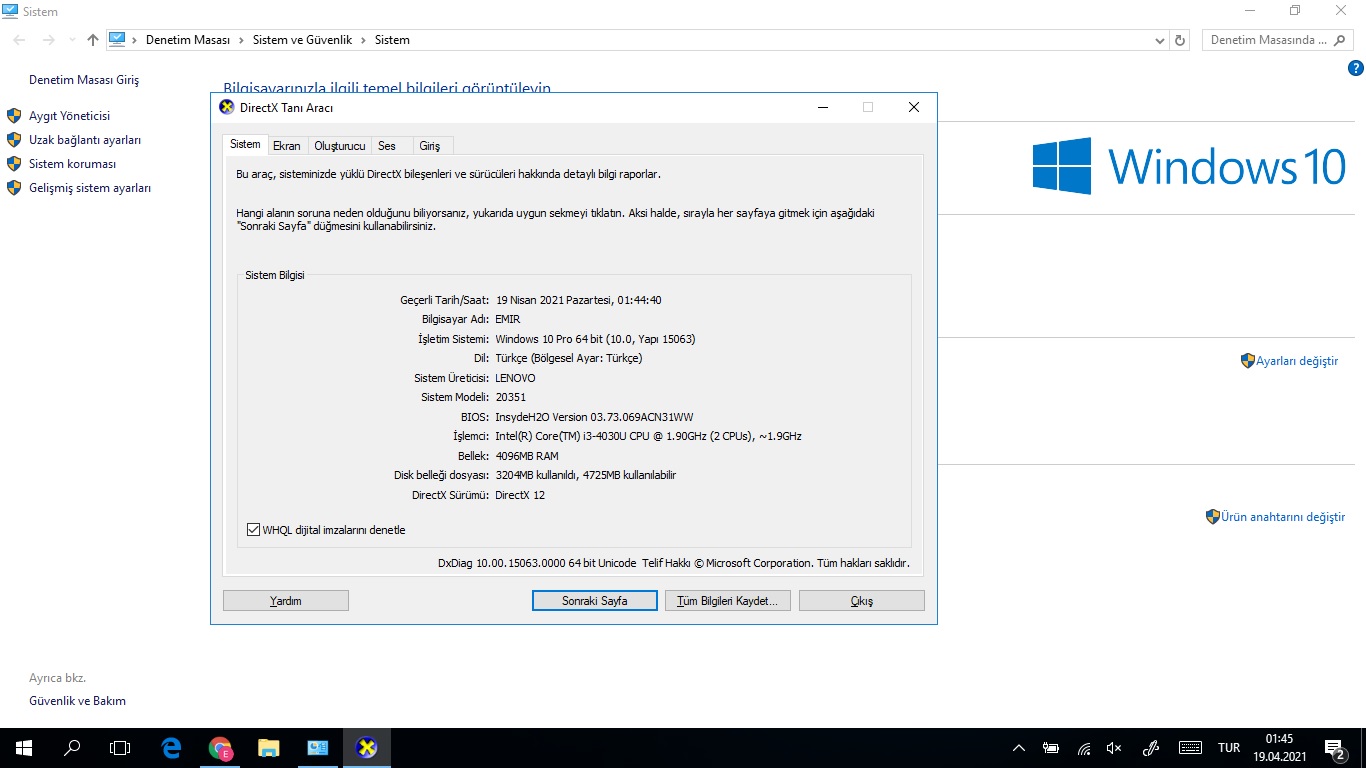Expand address bar history dropdown

(1160, 40)
